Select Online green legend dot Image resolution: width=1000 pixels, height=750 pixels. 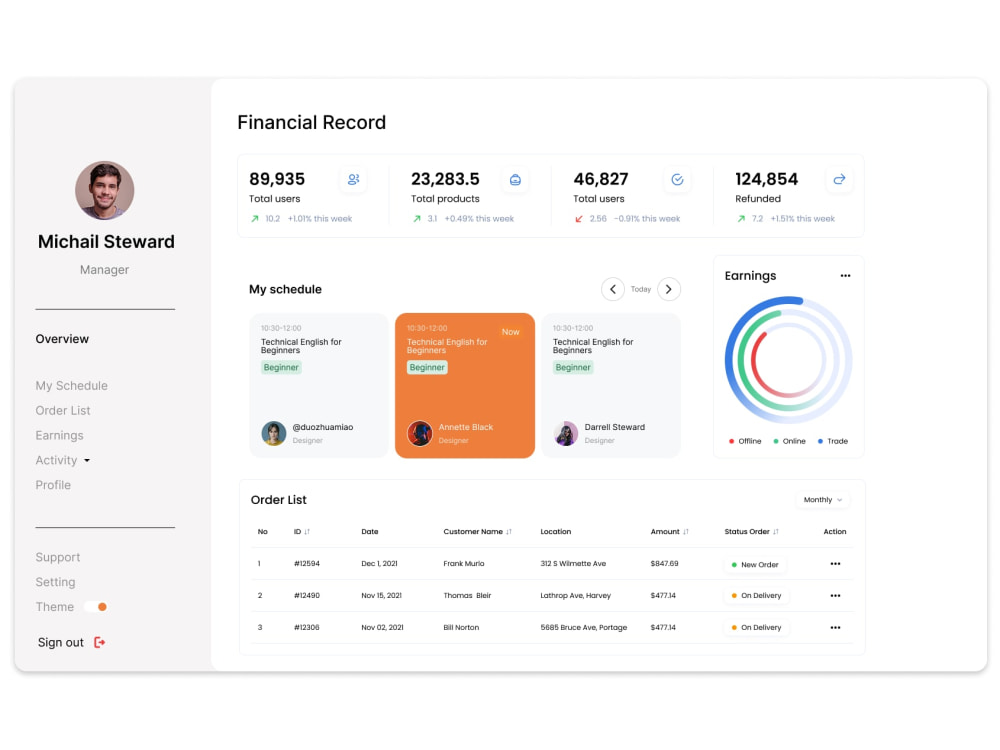pos(776,441)
